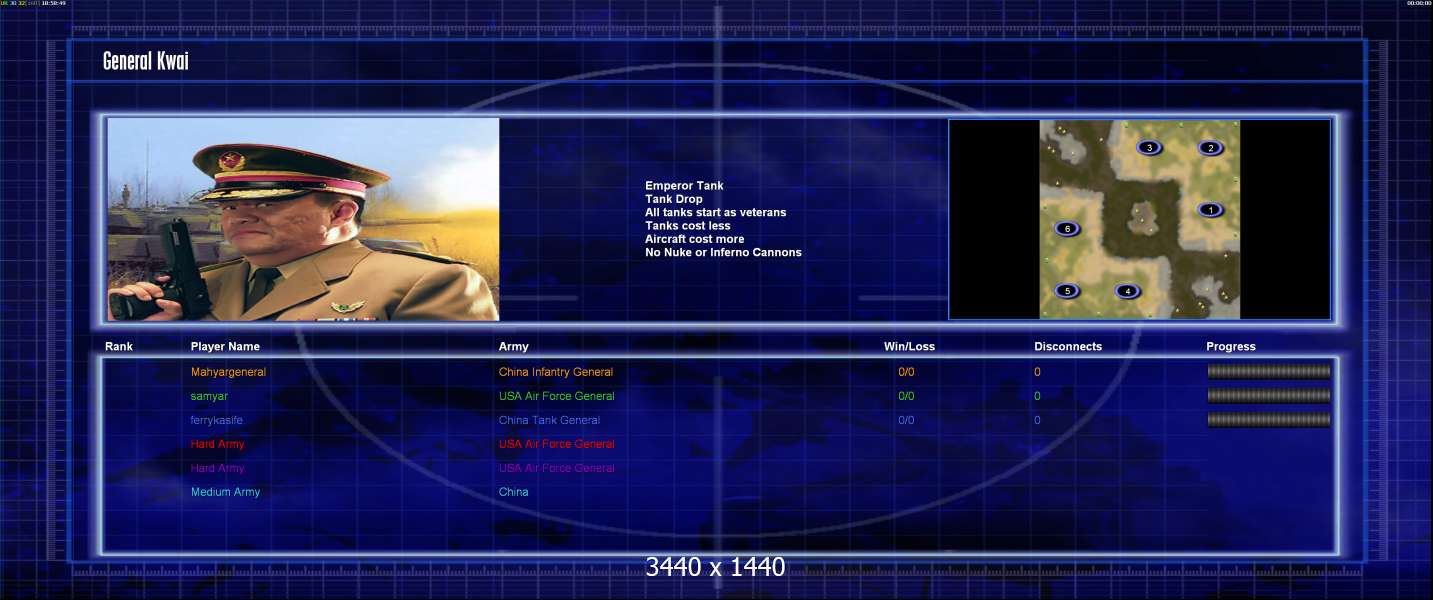The height and width of the screenshot is (600, 1433).
Task: Click the Win/Loss column header
Action: pyautogui.click(x=910, y=347)
